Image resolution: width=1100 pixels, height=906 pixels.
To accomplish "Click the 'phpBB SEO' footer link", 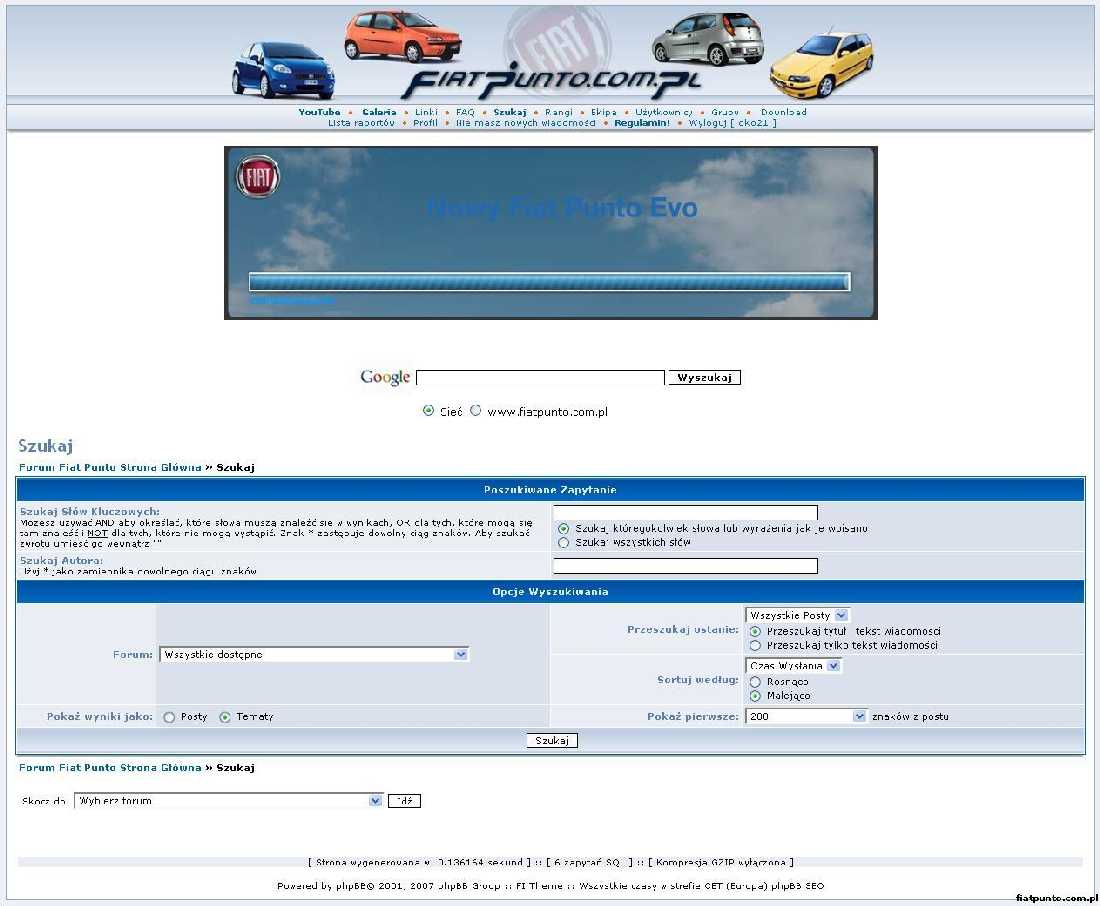I will coord(798,886).
